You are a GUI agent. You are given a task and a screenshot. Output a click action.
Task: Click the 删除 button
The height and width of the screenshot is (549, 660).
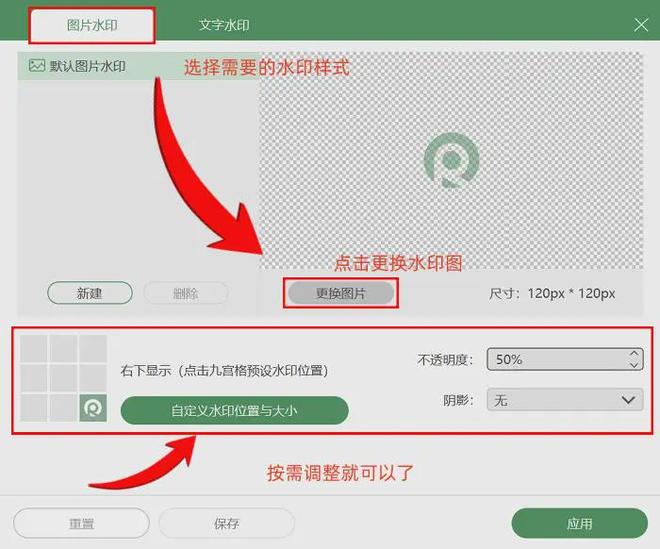[186, 293]
